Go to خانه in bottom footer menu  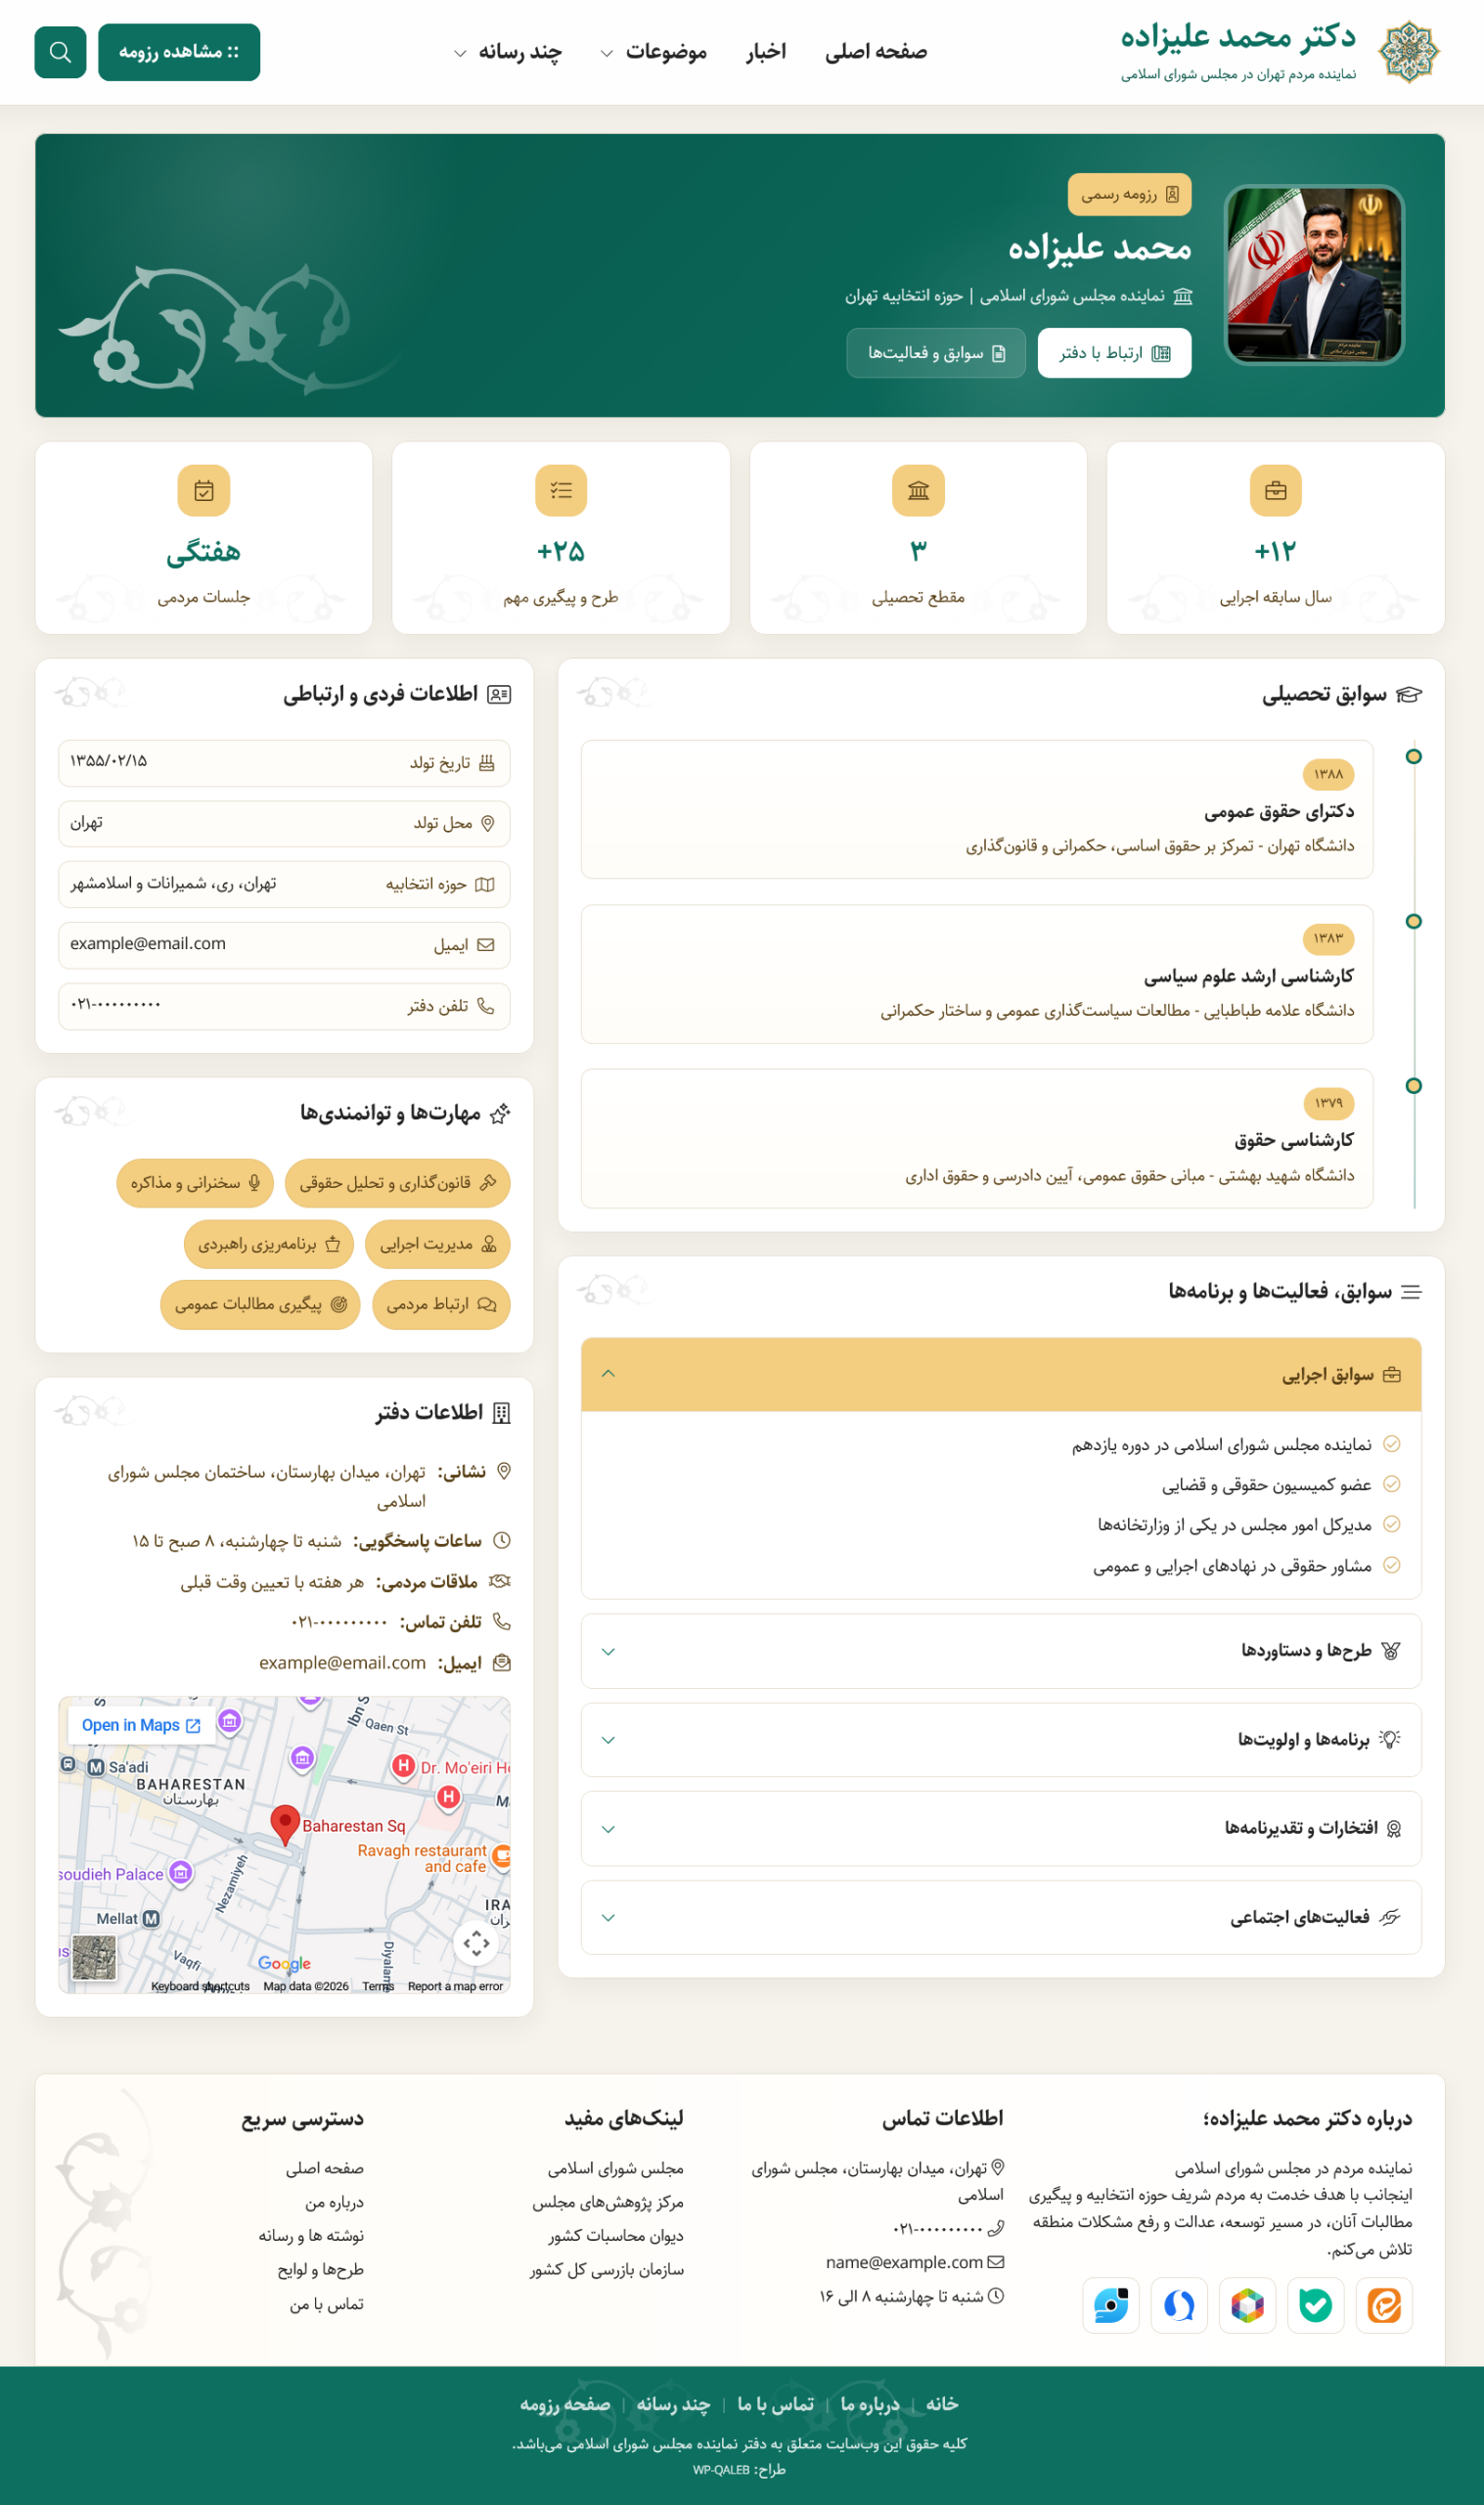click(942, 2404)
